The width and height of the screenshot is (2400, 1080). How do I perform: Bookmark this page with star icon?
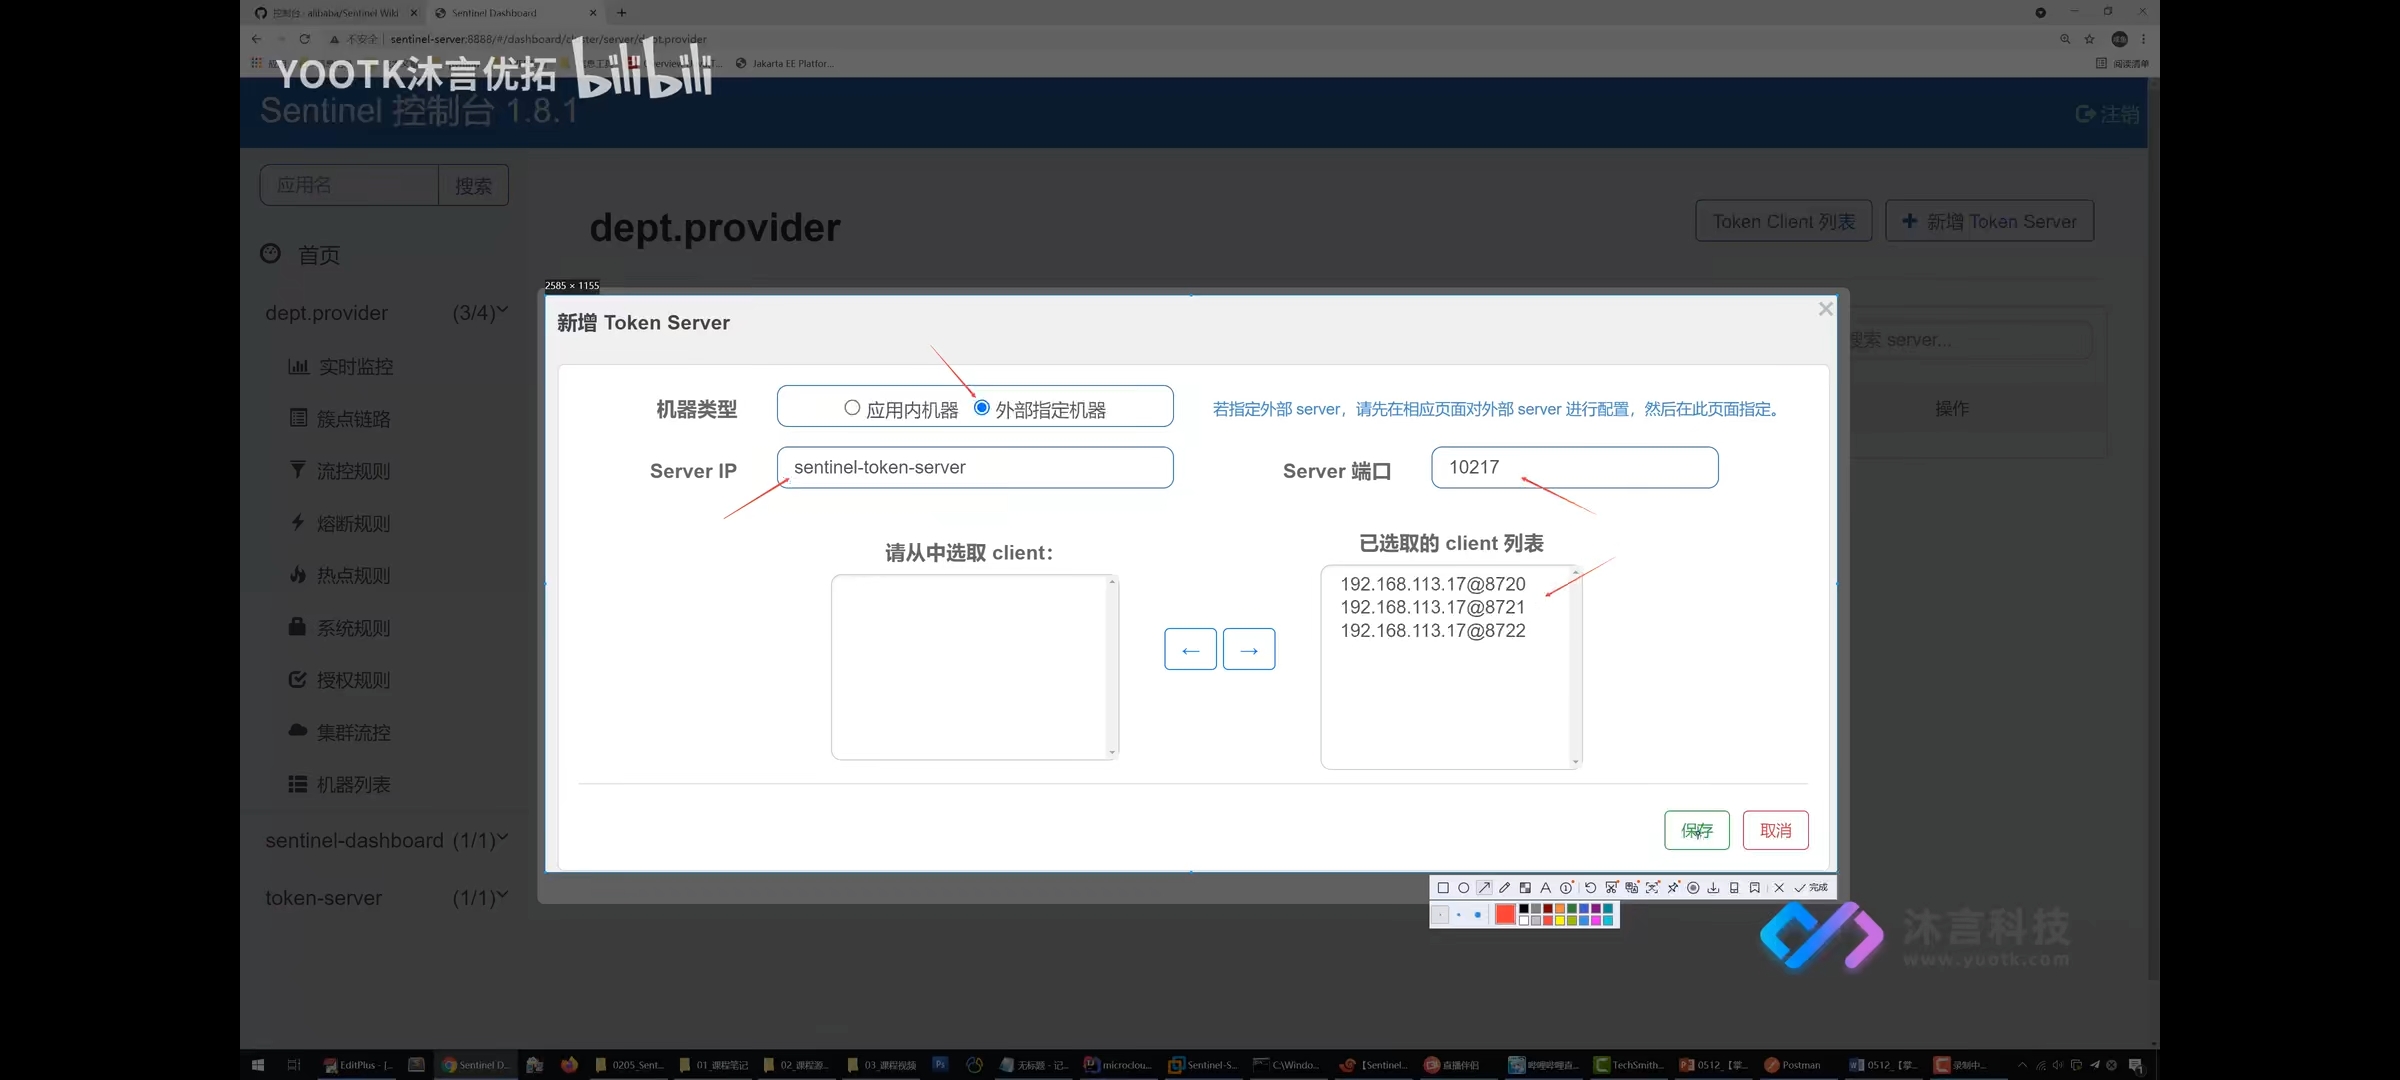(2089, 39)
